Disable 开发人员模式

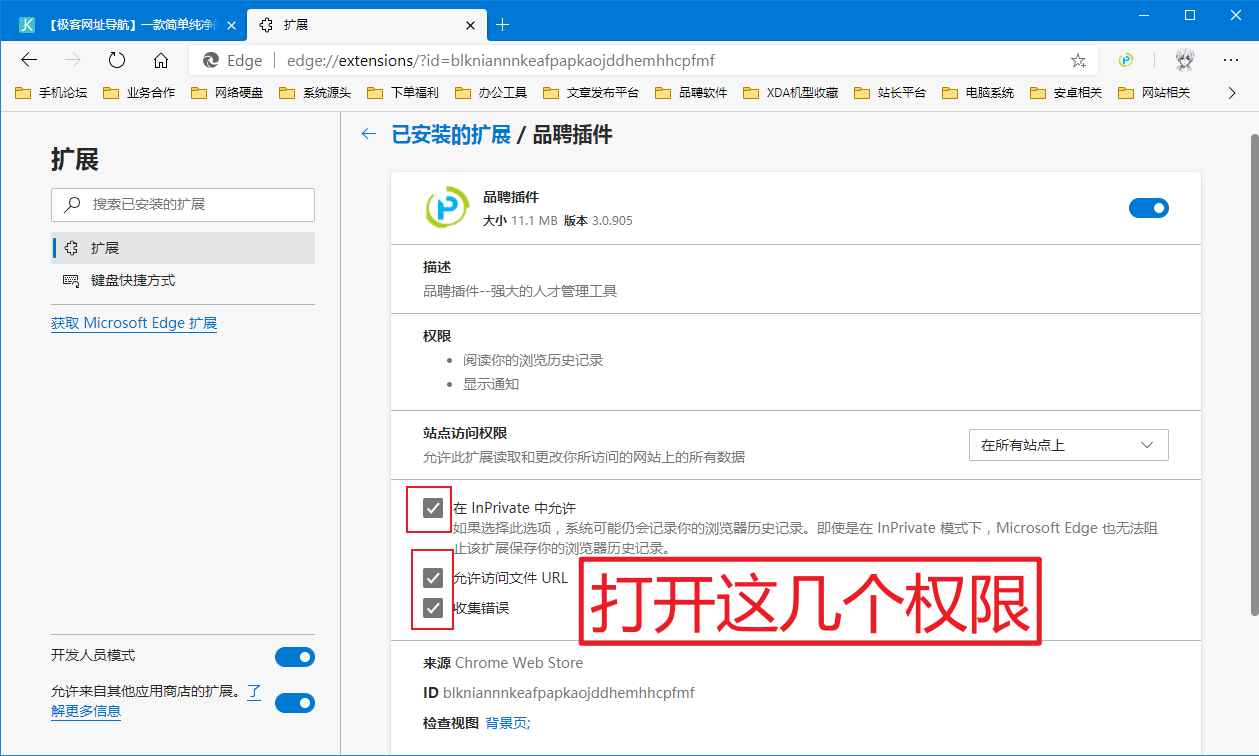294,657
